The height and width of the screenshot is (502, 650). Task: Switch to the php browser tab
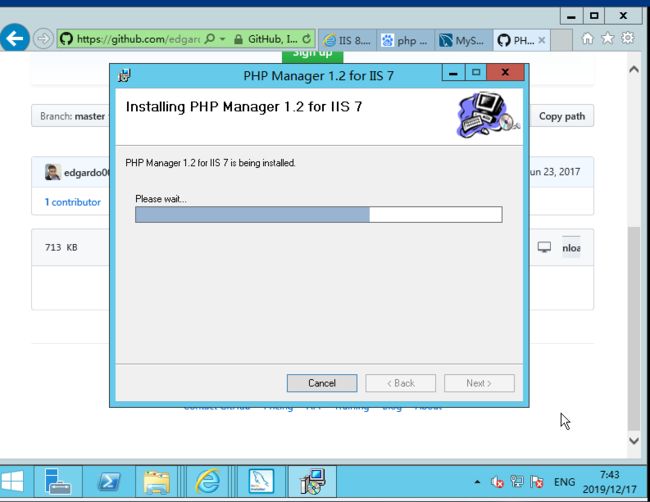pyautogui.click(x=405, y=40)
